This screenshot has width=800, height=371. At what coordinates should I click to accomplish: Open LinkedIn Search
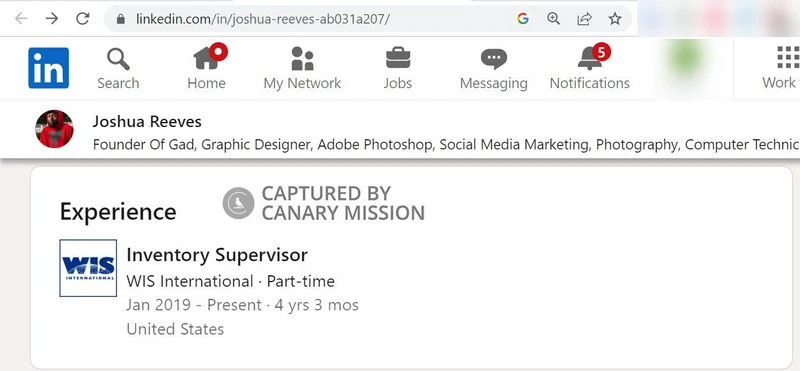(x=118, y=69)
